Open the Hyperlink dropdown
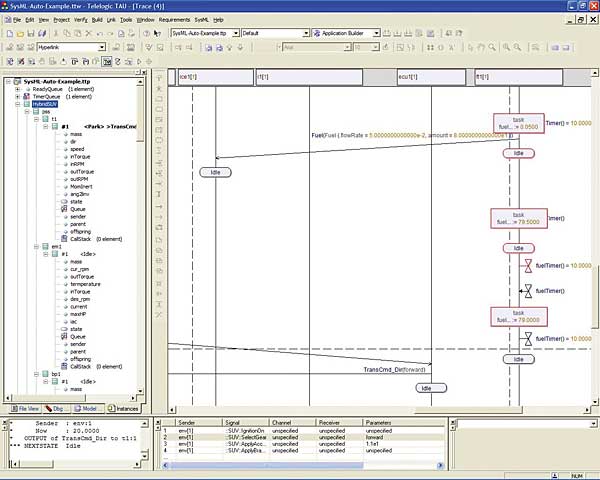The image size is (600, 480). click(x=102, y=47)
